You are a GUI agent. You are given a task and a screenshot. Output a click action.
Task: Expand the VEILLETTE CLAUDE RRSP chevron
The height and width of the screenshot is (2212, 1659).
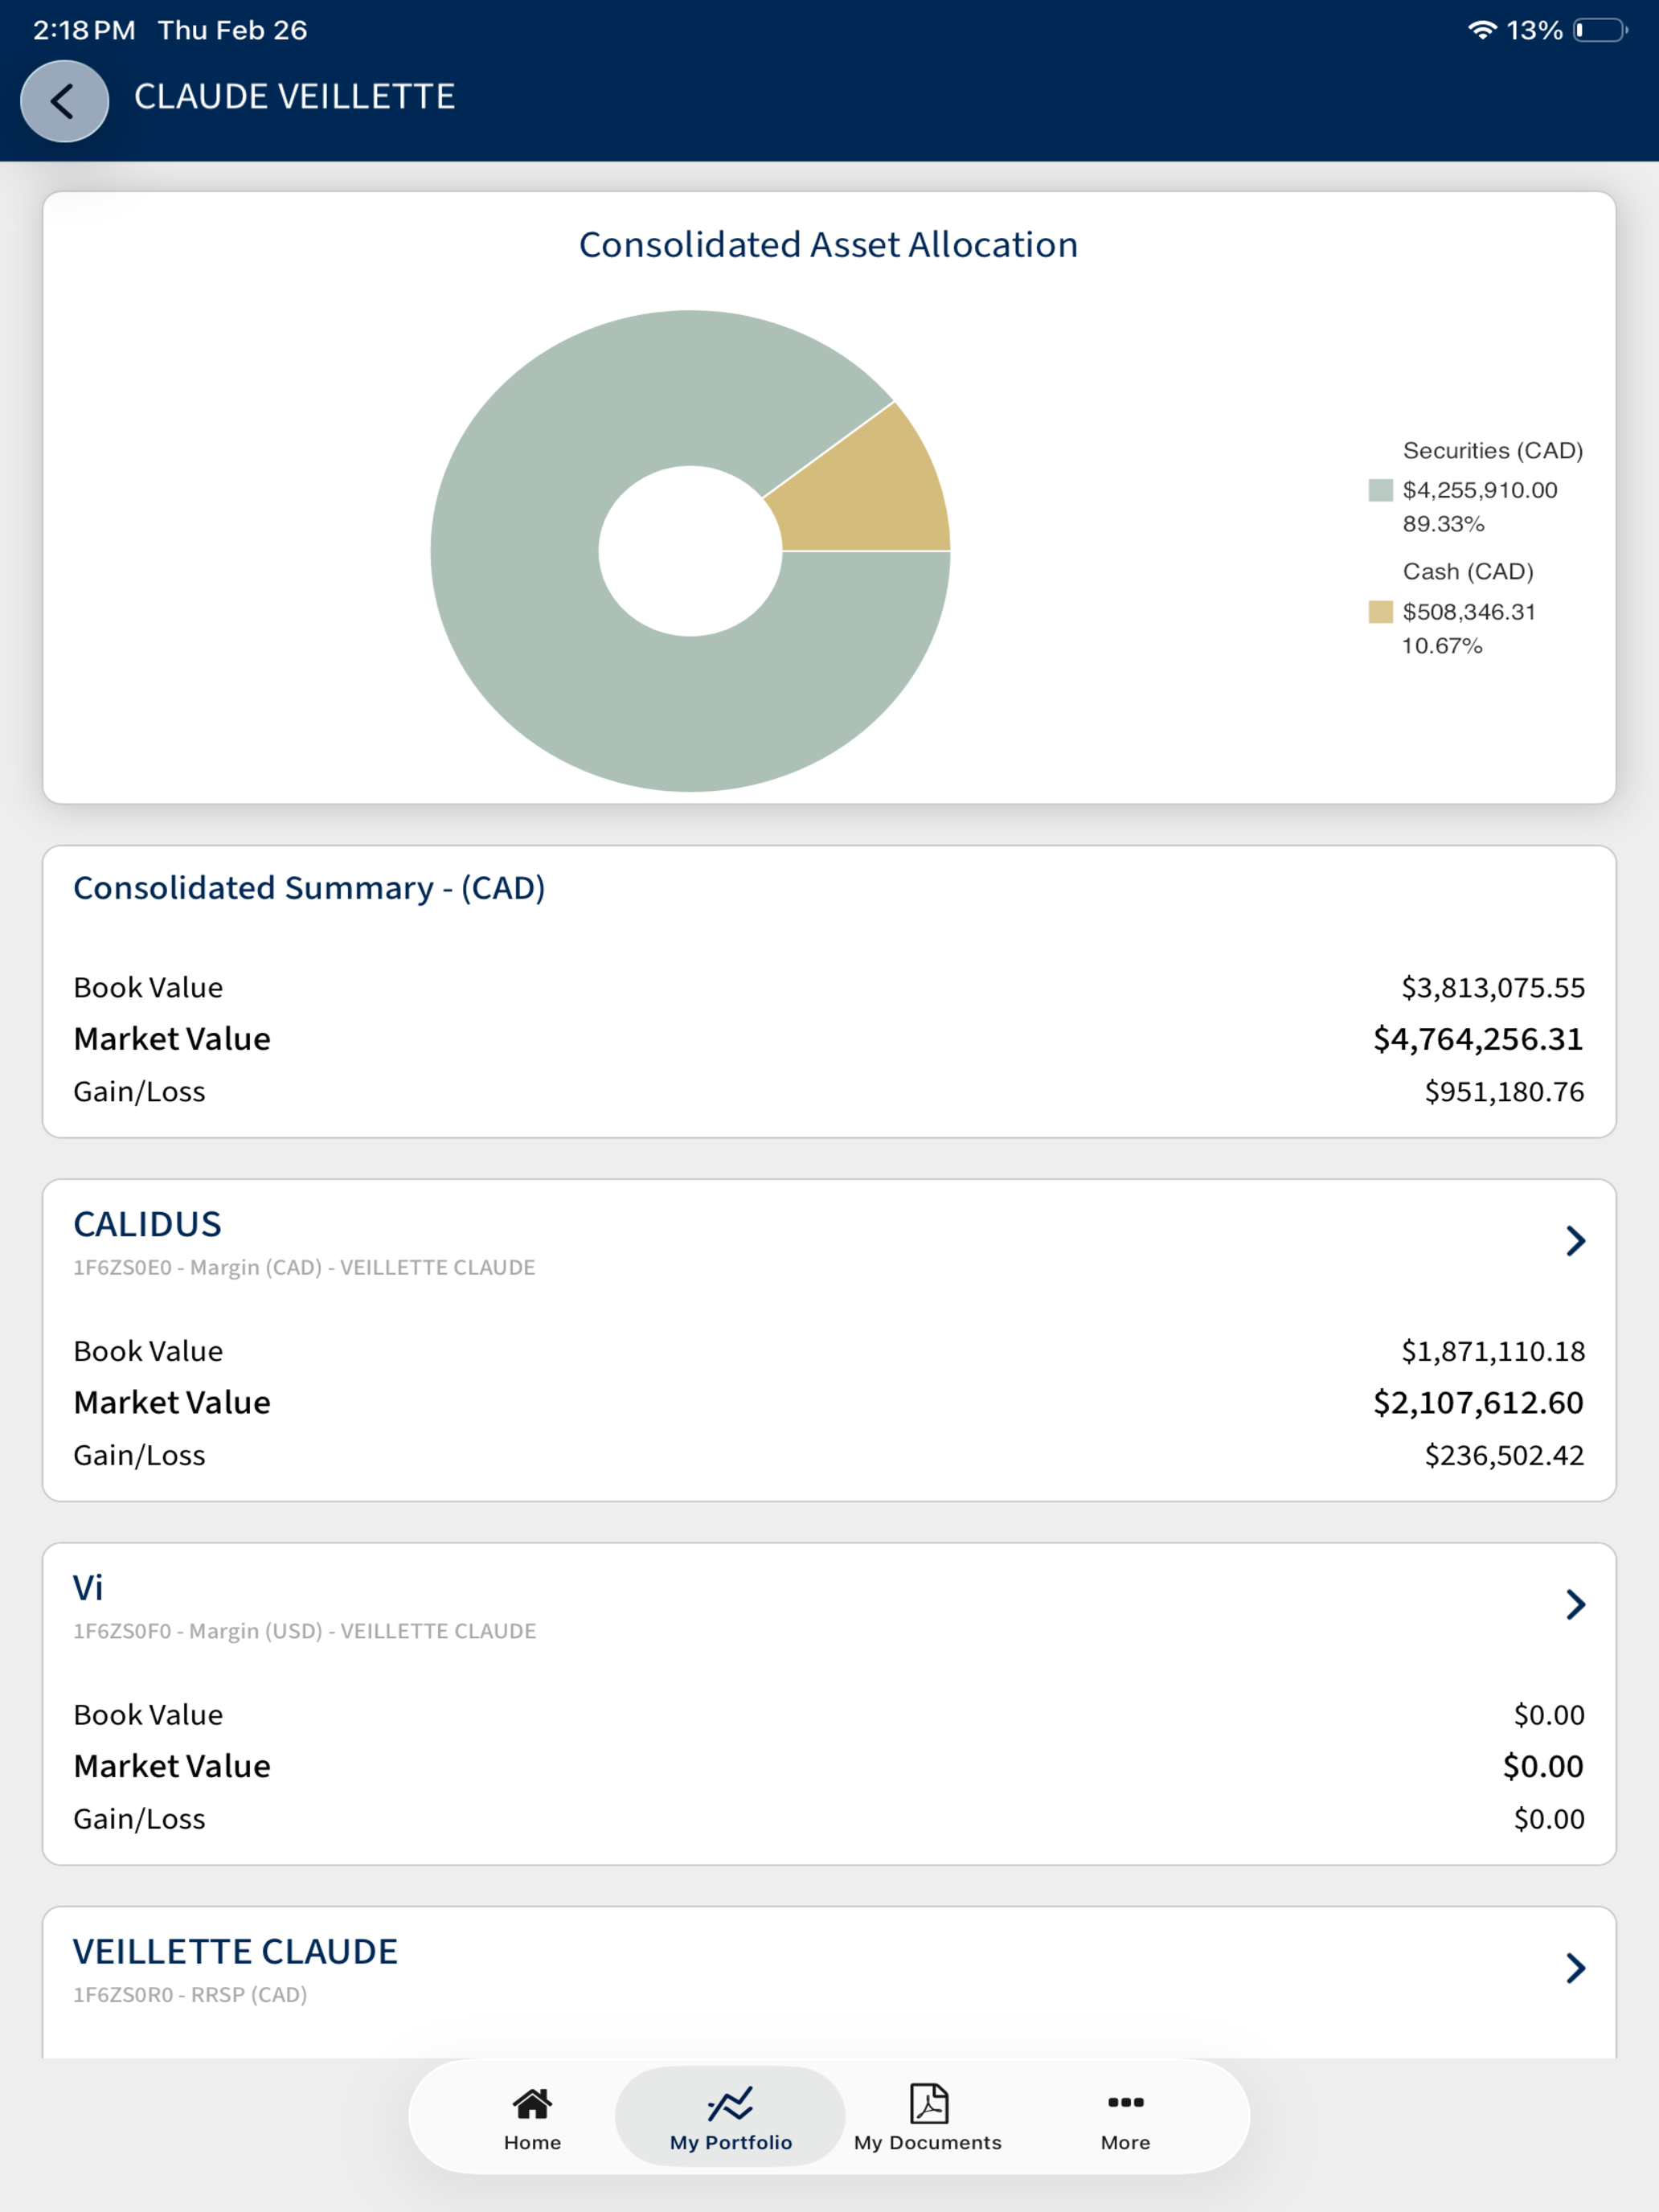(1576, 1968)
